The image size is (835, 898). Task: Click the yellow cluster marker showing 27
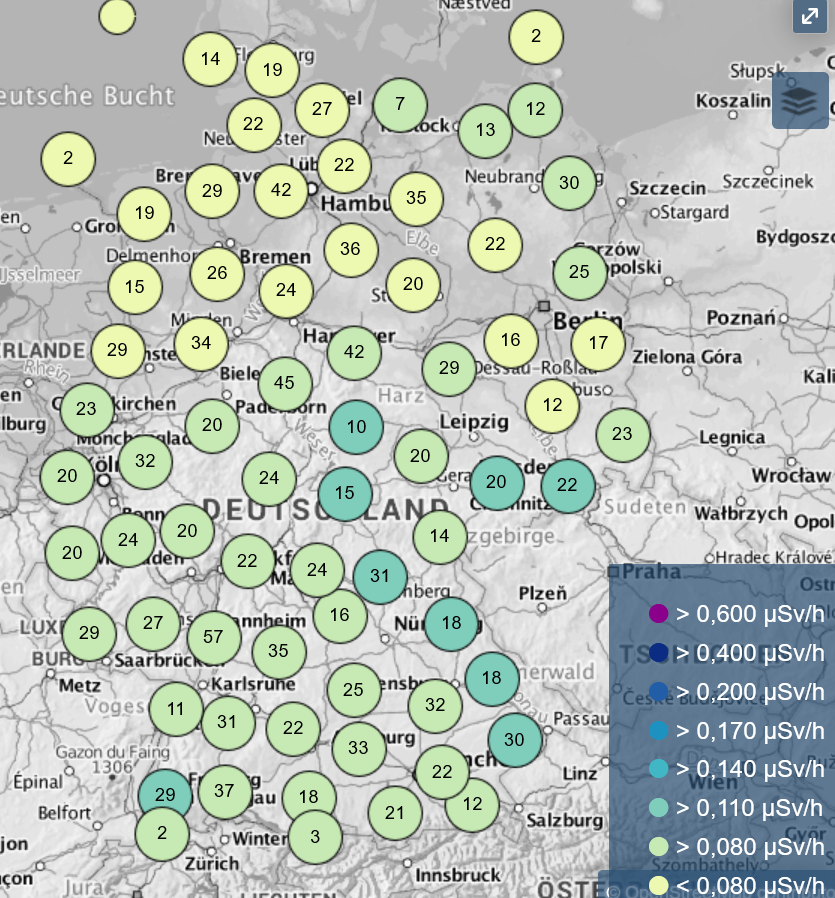[322, 109]
